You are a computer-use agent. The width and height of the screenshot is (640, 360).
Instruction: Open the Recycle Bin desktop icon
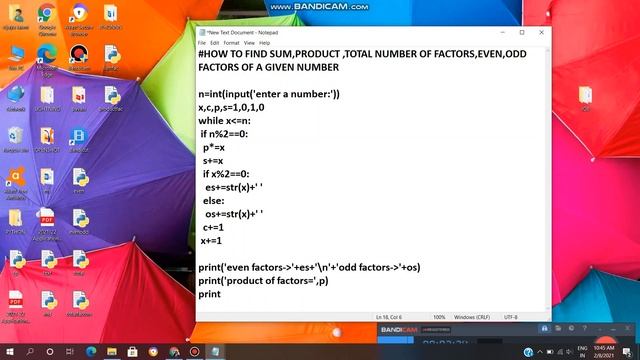coord(16,140)
